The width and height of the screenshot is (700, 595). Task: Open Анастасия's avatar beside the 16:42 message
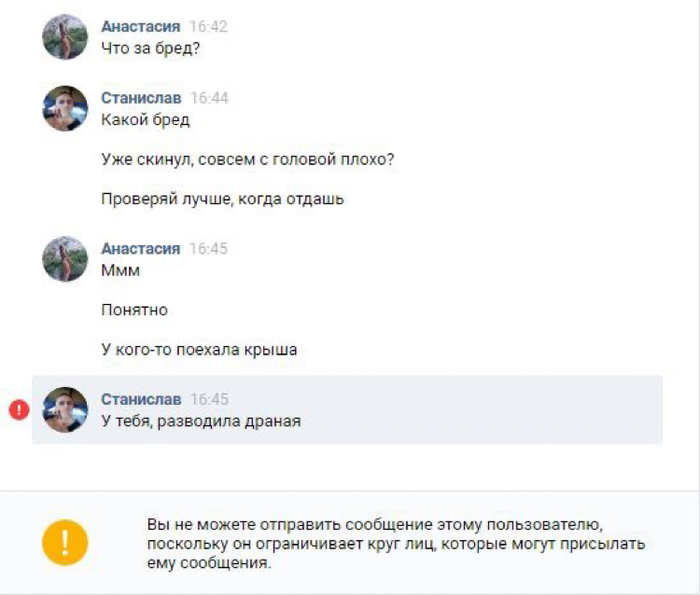(65, 37)
